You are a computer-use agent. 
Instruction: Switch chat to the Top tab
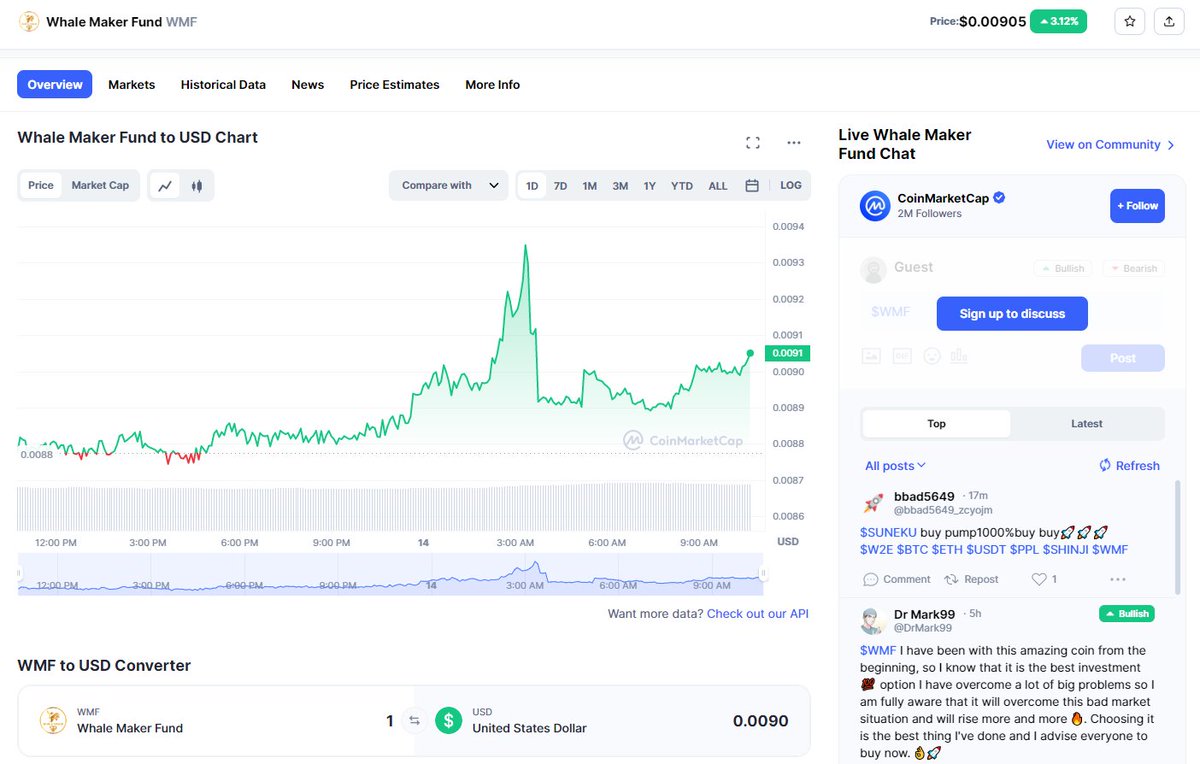click(x=936, y=424)
